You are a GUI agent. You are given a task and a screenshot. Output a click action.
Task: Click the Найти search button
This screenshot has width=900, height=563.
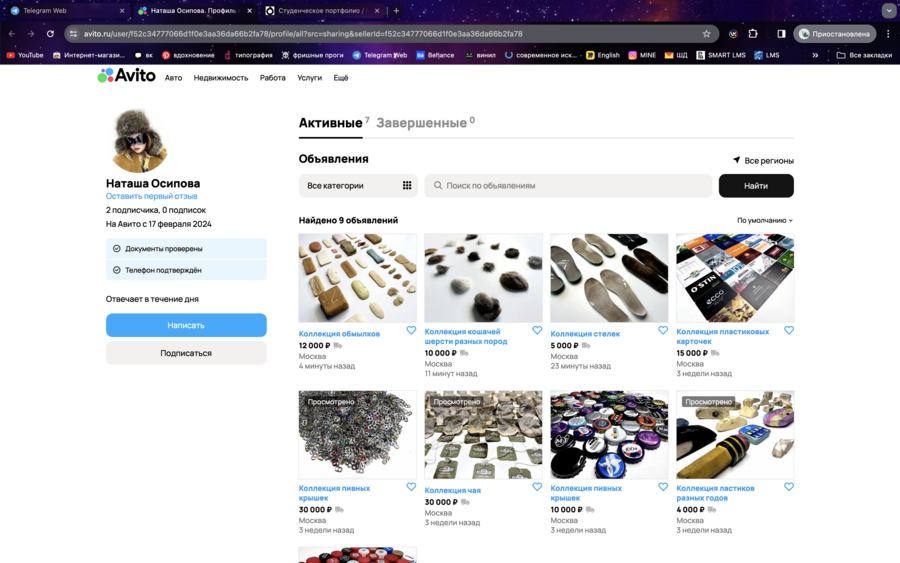coord(756,185)
